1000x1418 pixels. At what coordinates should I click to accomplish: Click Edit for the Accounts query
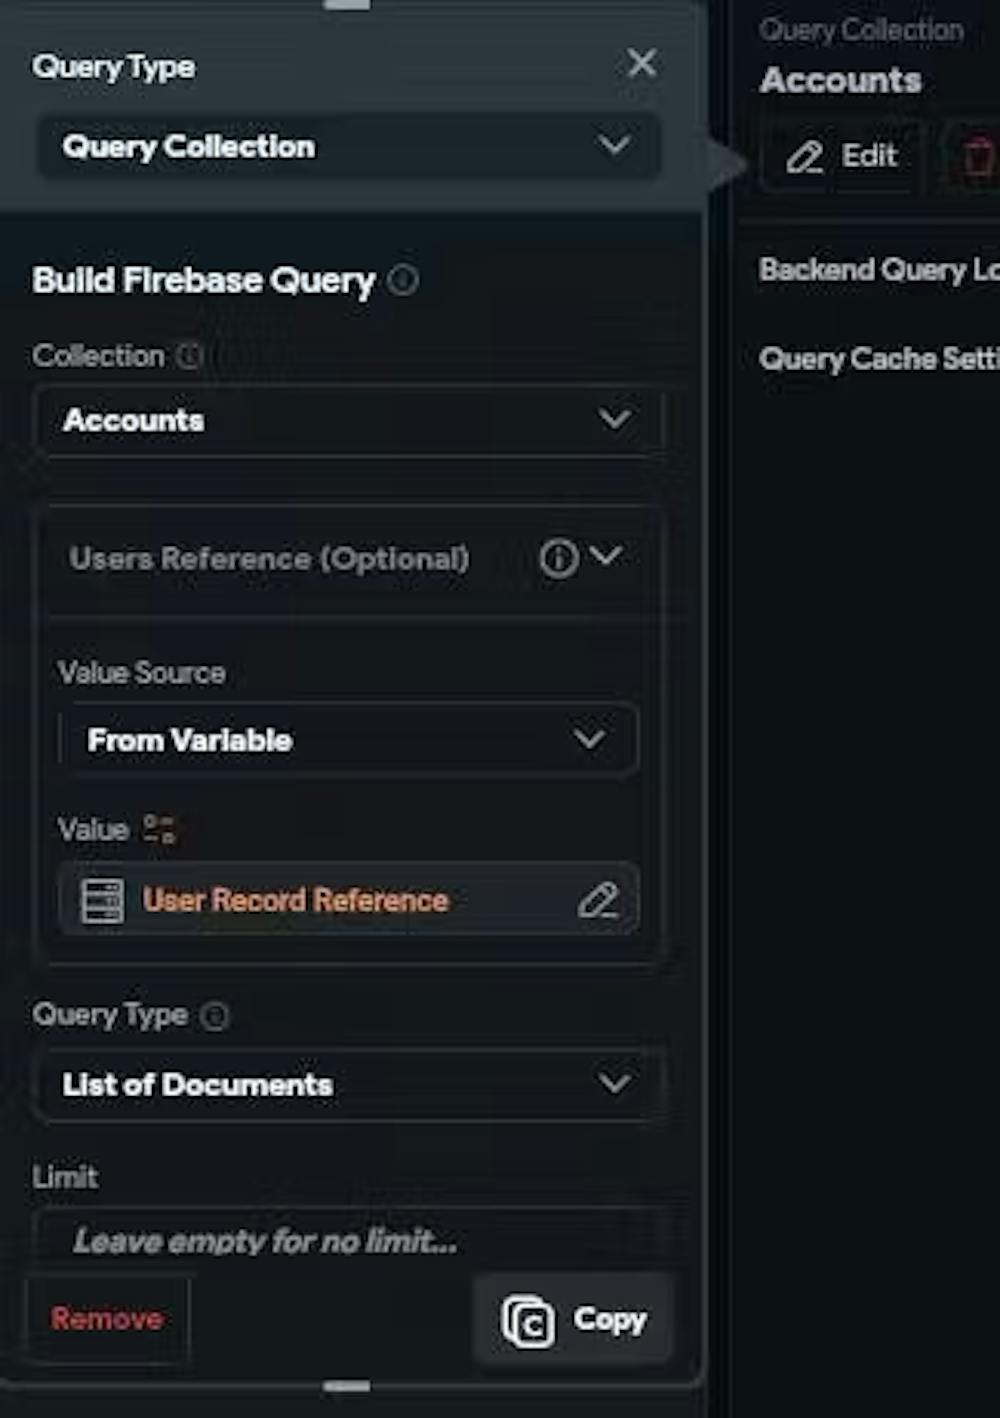point(842,157)
